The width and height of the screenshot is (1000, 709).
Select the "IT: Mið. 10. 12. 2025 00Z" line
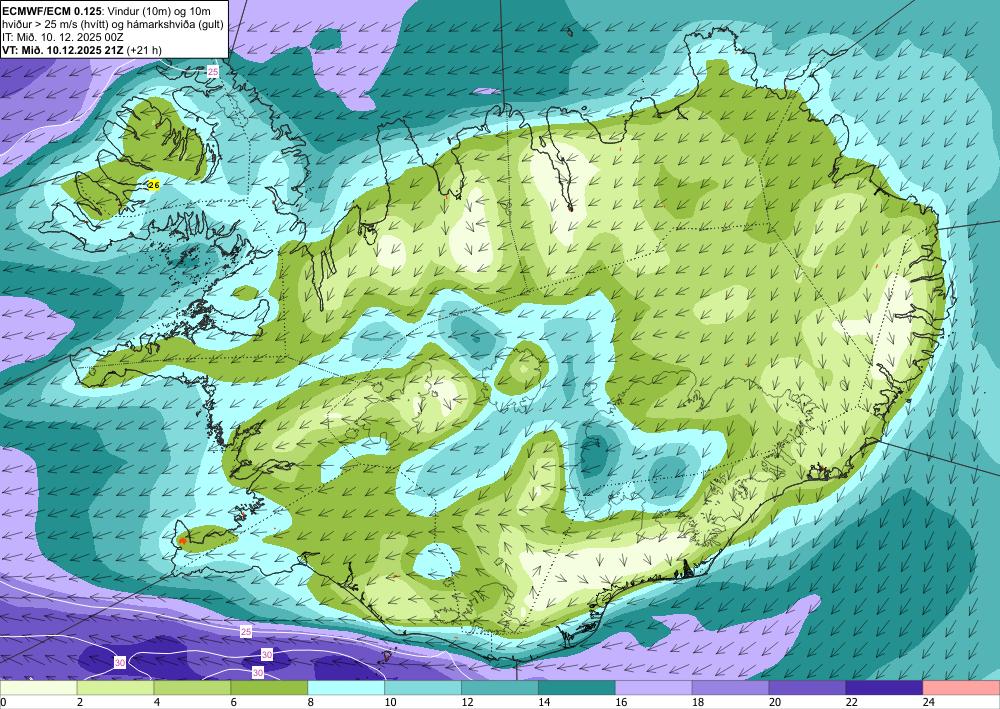pos(62,37)
